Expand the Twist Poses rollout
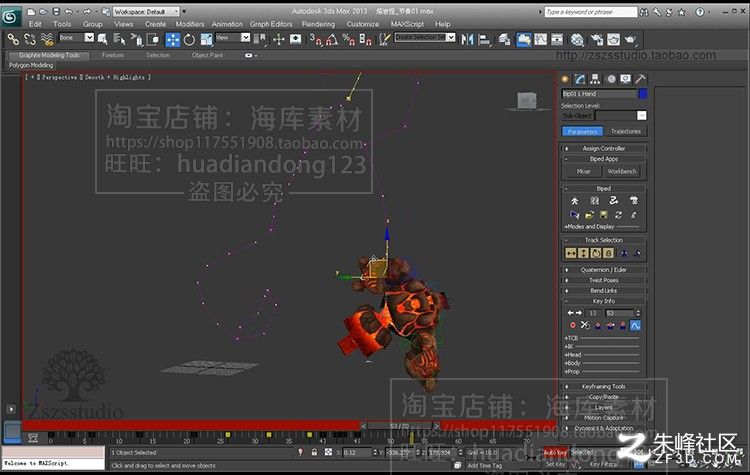 click(604, 280)
